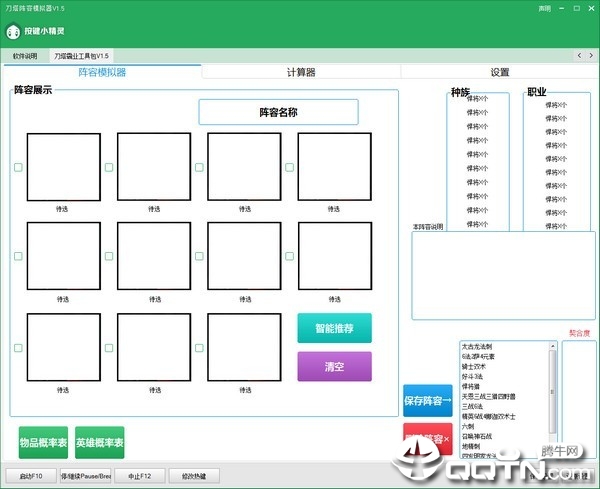Click the 按键小精灵 logo icon

(13, 32)
